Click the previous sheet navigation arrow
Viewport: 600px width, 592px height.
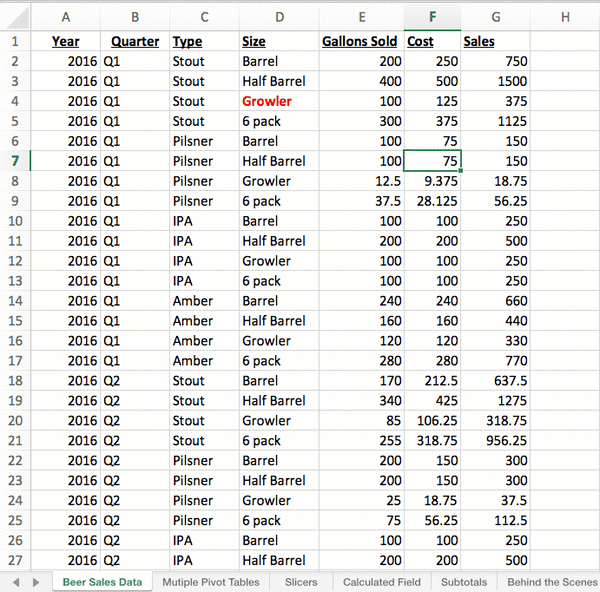(15, 582)
